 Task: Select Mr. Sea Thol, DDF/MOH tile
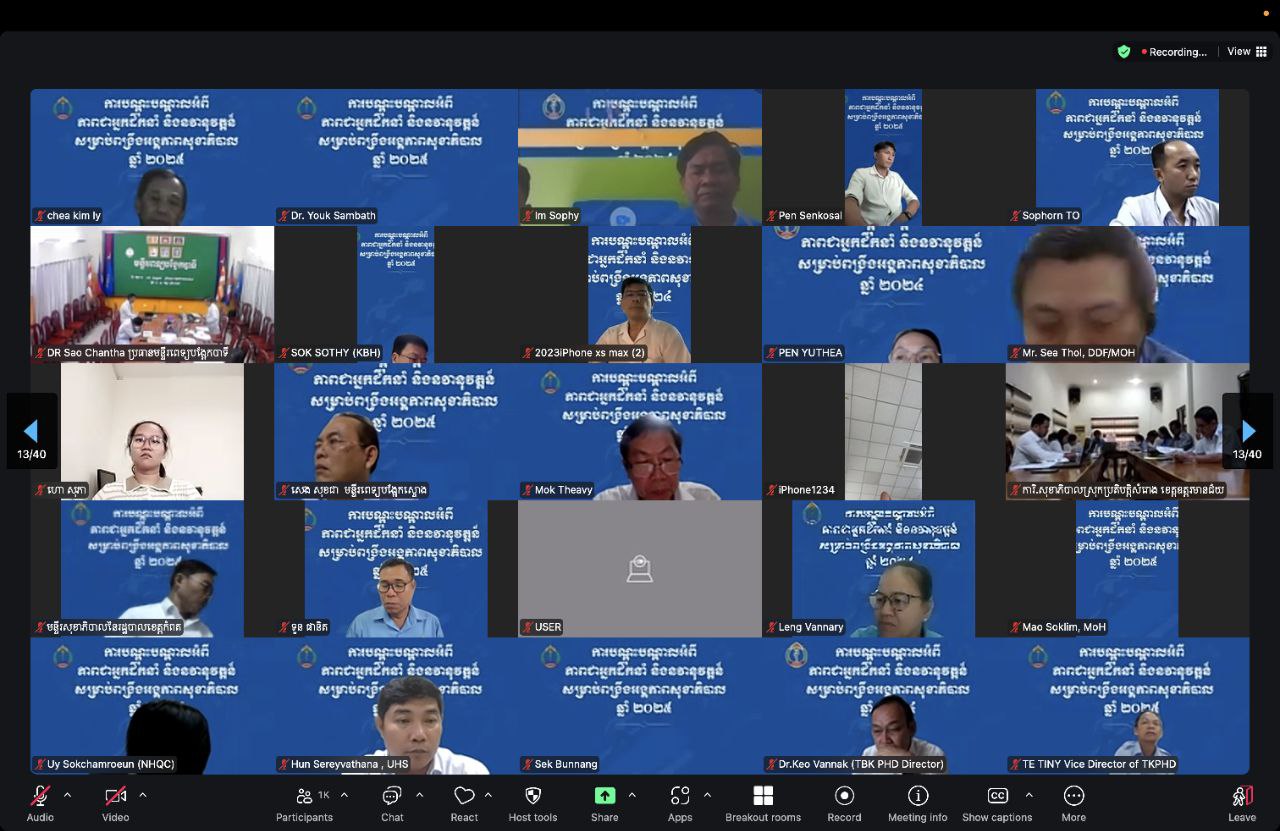[x=1128, y=294]
